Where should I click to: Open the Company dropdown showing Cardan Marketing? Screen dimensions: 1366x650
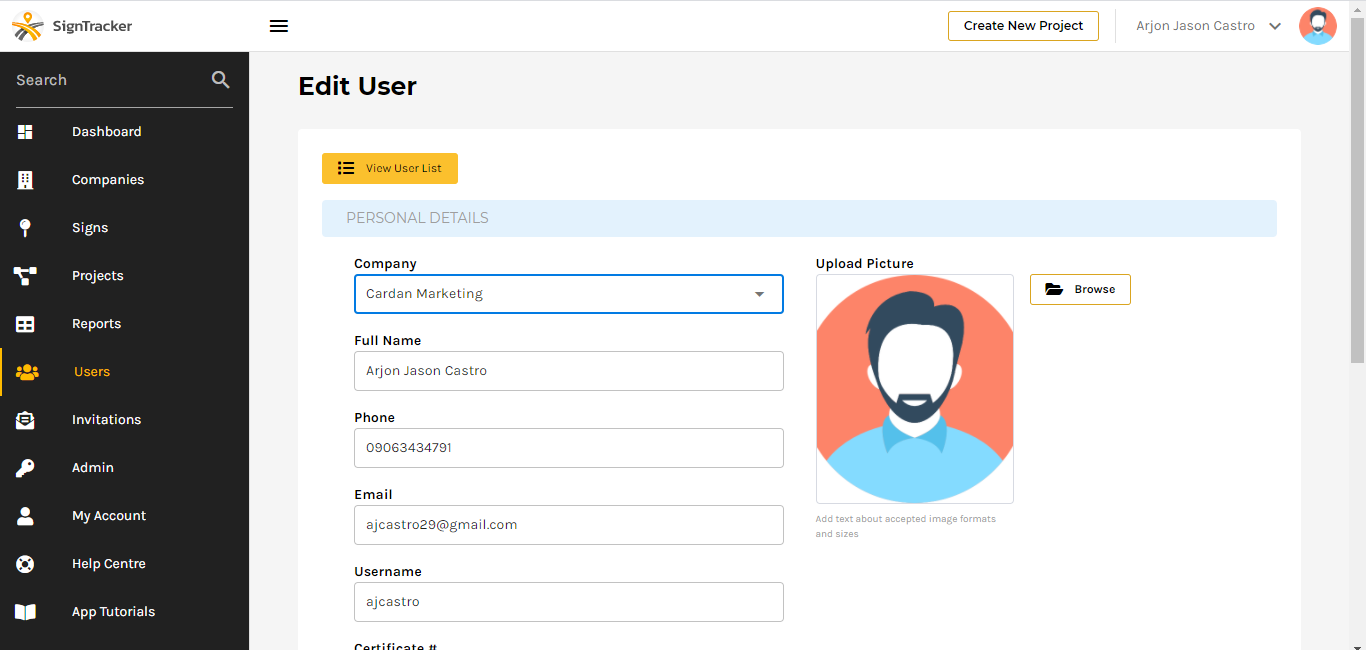[569, 294]
